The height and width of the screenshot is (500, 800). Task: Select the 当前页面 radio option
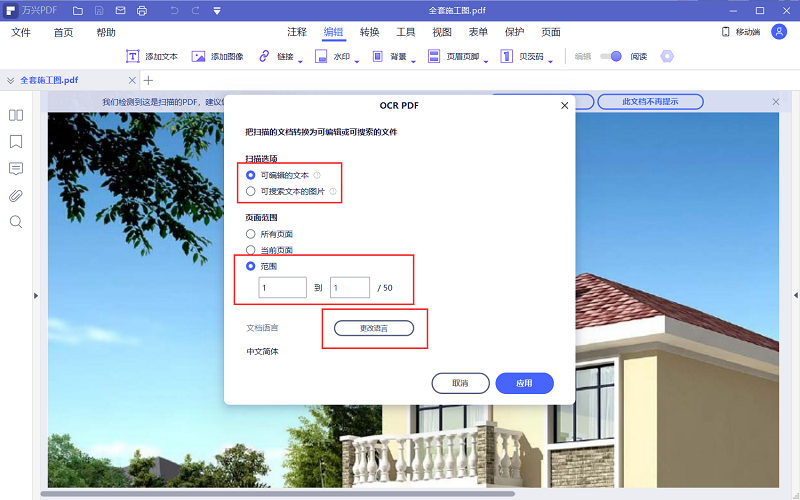pos(251,250)
